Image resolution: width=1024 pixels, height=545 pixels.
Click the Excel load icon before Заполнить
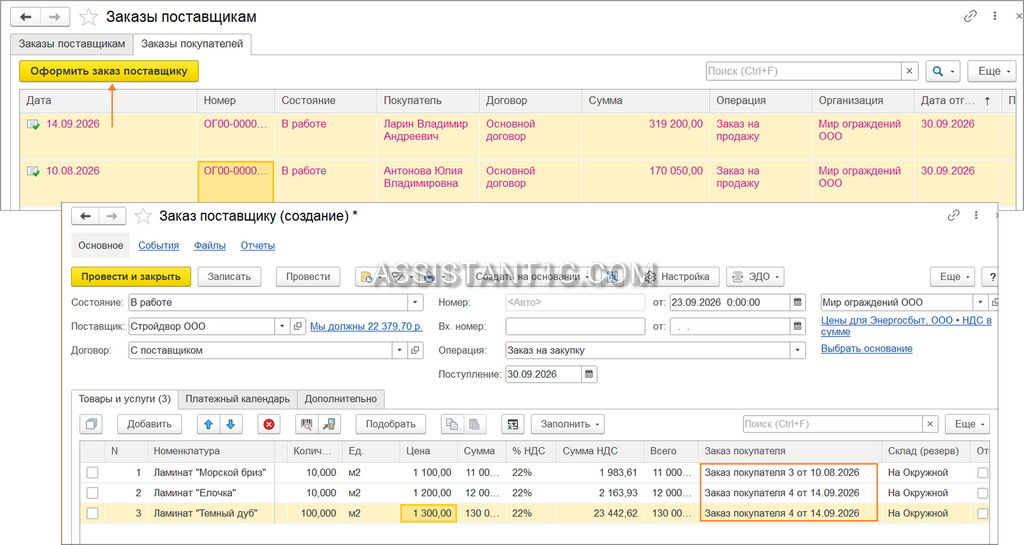coord(513,424)
